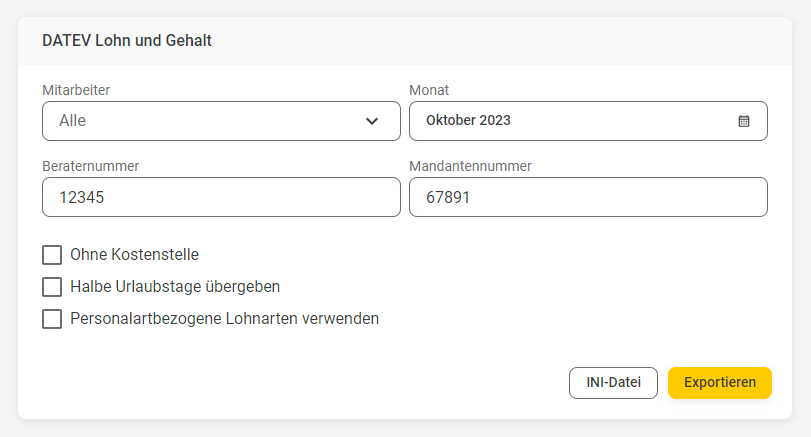Click the 'DATEV Lohn und Gehalt' heading
811x437 pixels.
click(x=127, y=40)
